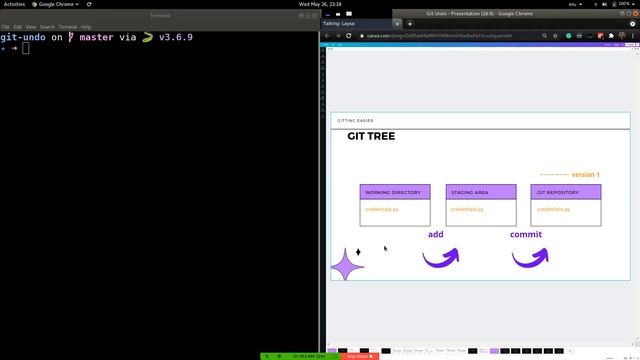640x360 pixels.
Task: Click the GIT TREE slide title
Action: click(371, 136)
